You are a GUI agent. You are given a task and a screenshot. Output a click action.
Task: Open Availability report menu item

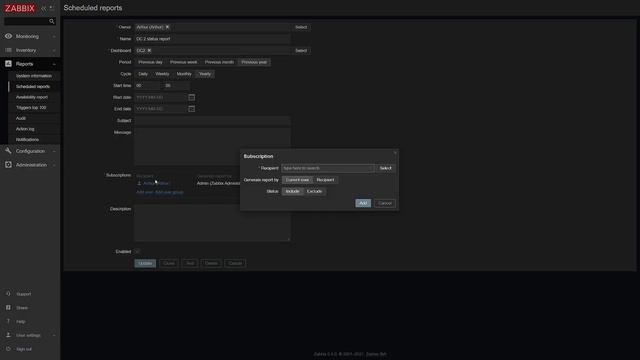coord(32,97)
